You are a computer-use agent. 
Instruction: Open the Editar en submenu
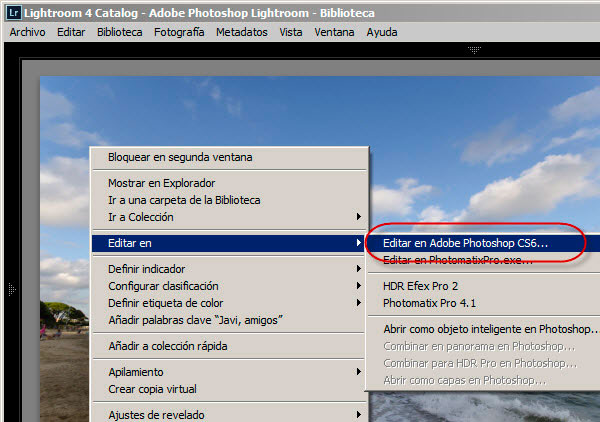point(228,243)
